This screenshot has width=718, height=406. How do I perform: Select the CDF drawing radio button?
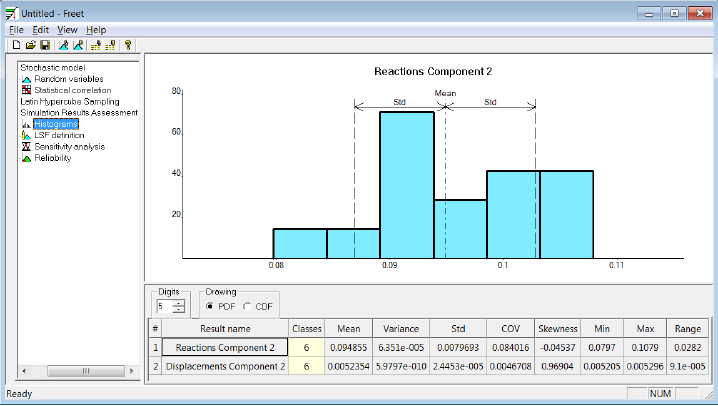[x=247, y=306]
